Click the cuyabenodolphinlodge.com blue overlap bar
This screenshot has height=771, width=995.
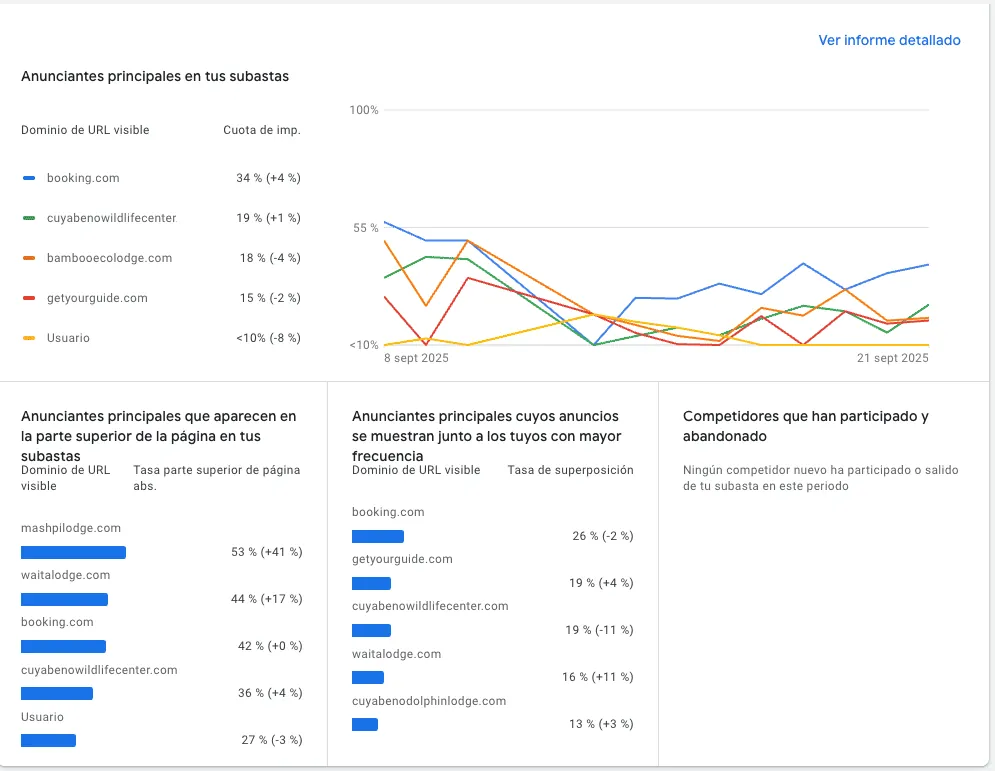click(365, 725)
